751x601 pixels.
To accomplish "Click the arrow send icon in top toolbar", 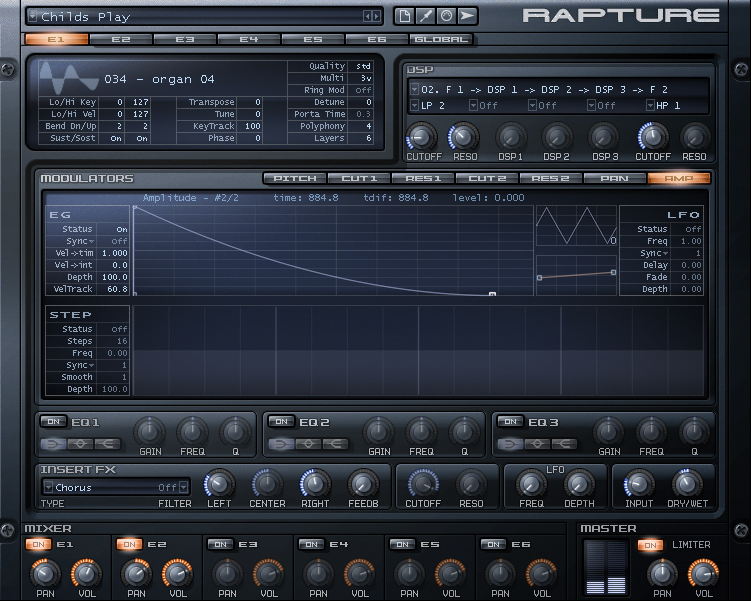I will tap(467, 16).
